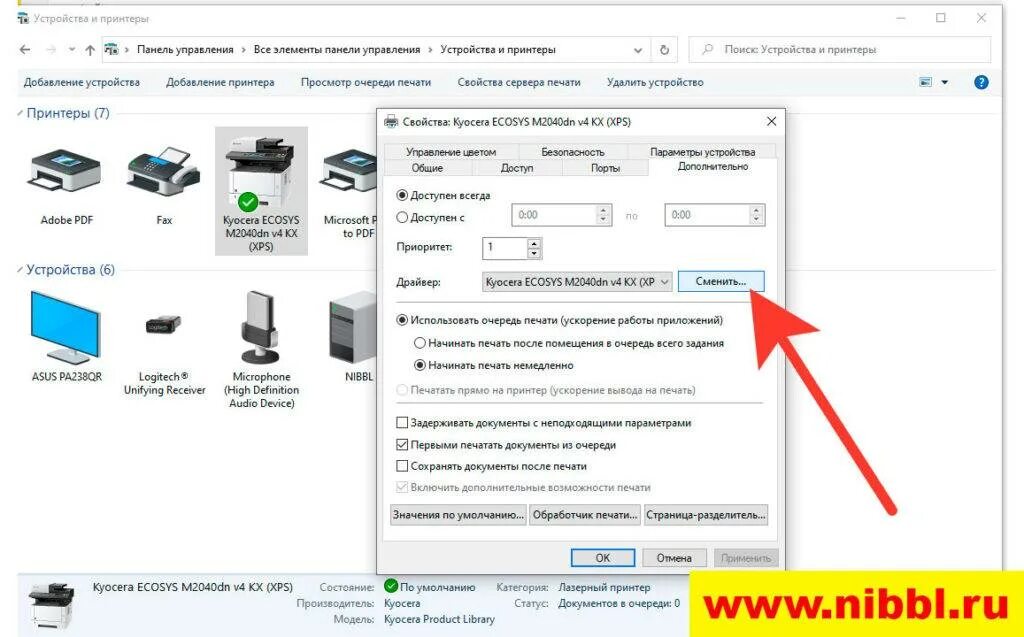Screen dimensions: 1024x637
Task: Click the view layout icon
Action: coord(925,82)
